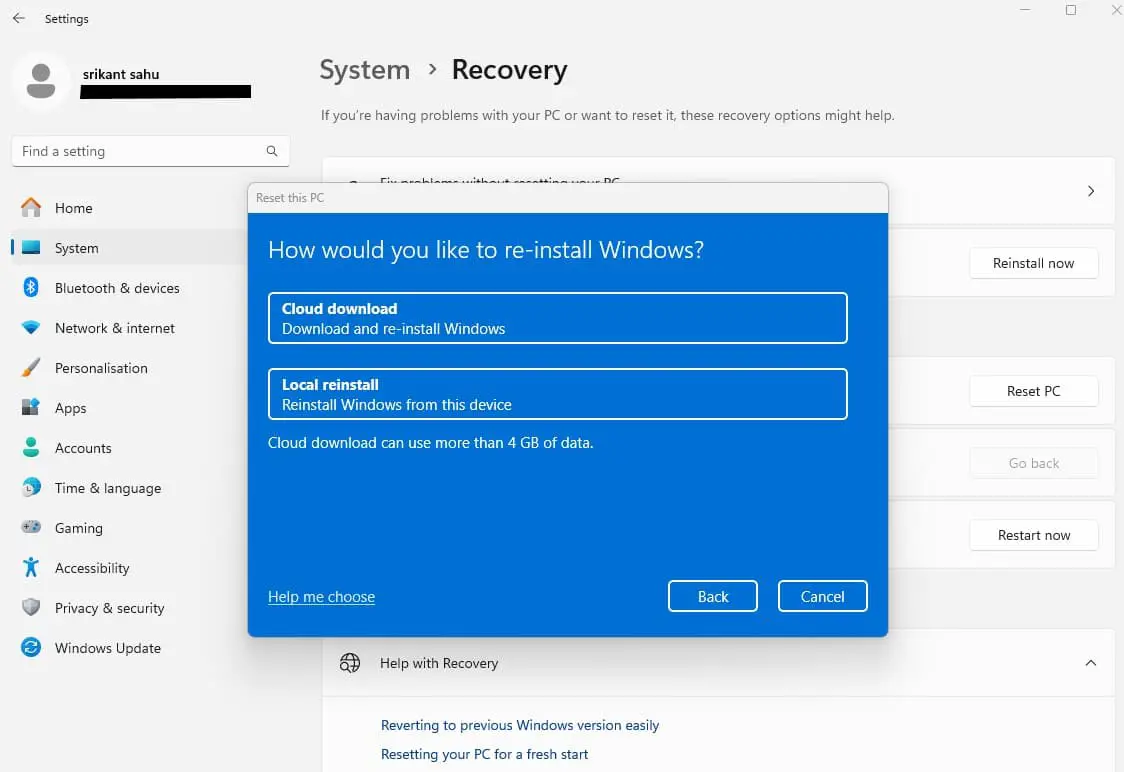Select Accounts in the sidebar
This screenshot has width=1124, height=772.
pos(130,448)
